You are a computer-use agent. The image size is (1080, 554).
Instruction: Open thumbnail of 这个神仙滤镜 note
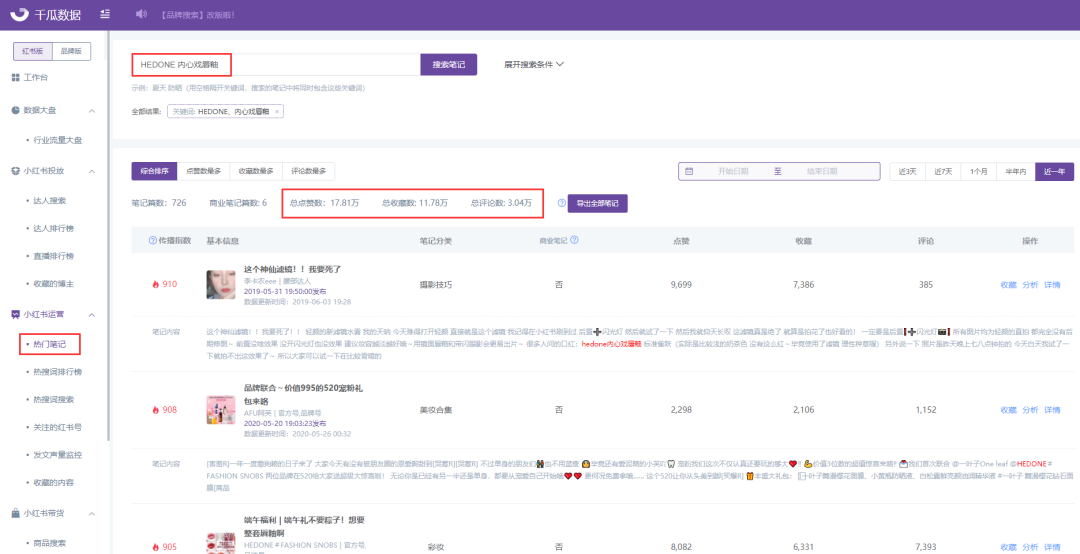coord(221,284)
